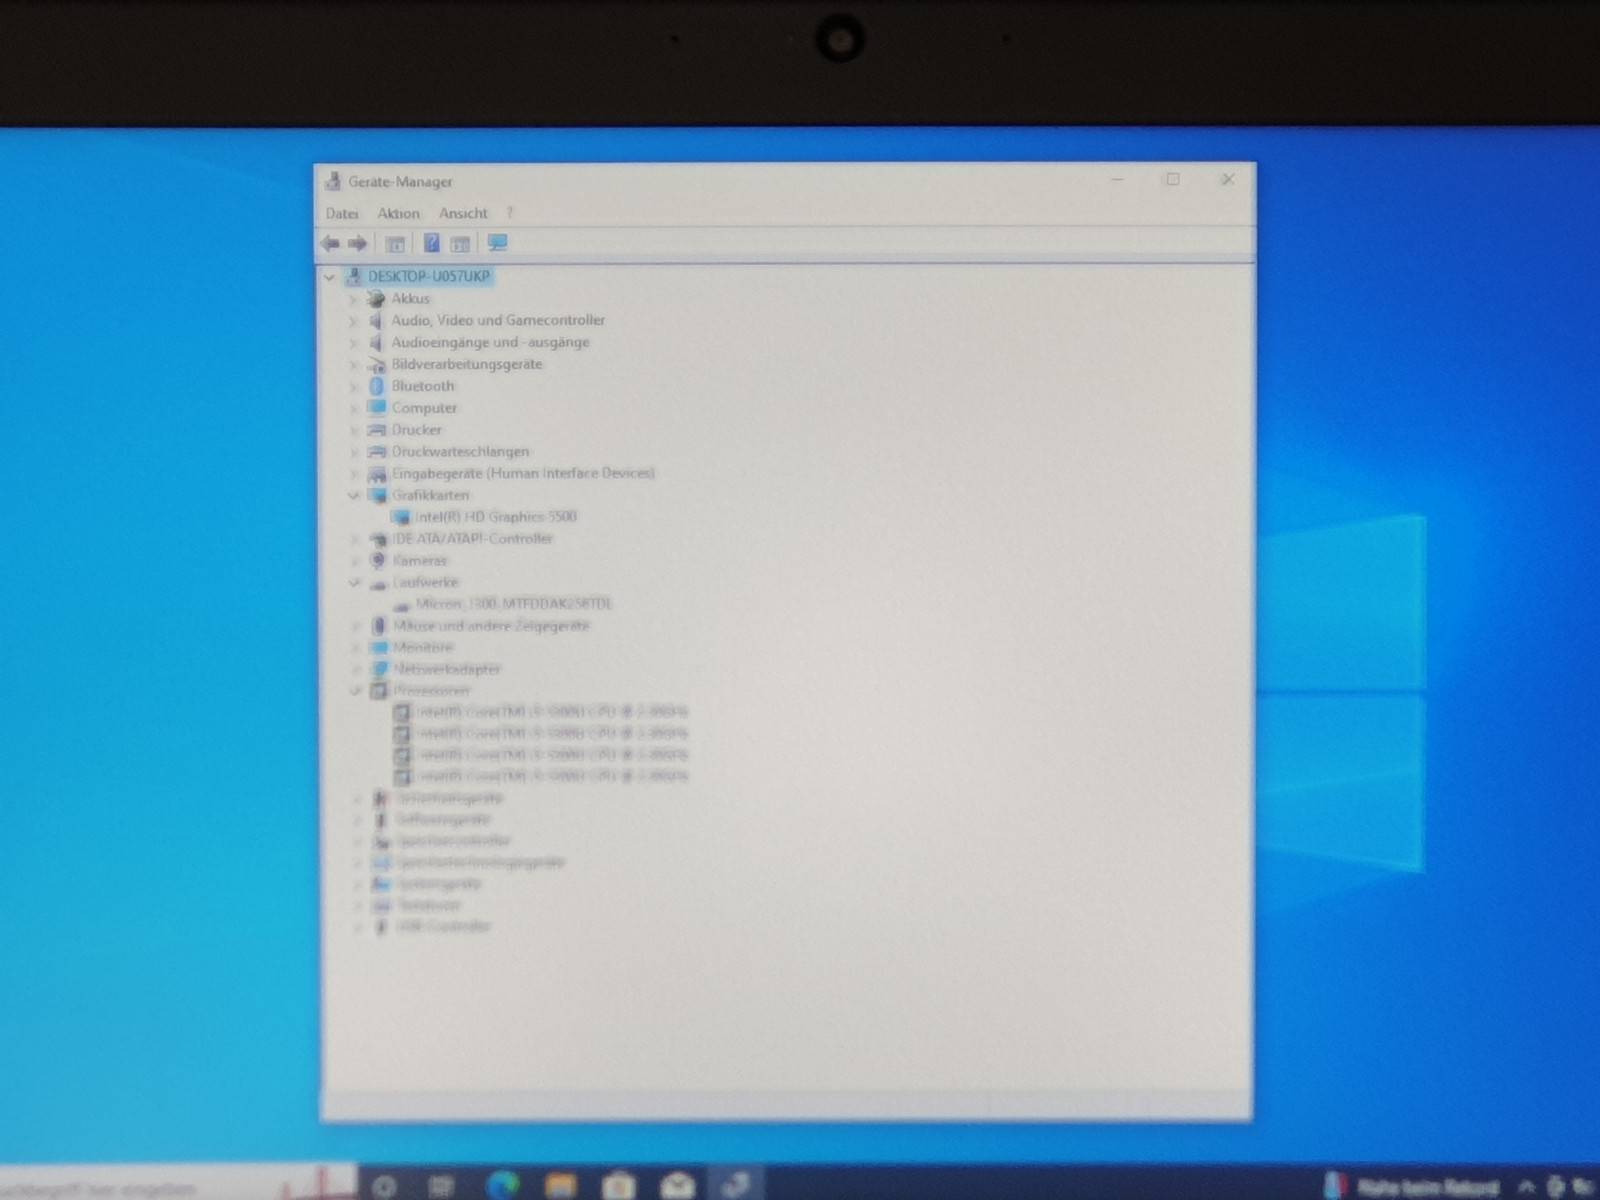
Task: Click the Back arrow toolbar icon
Action: [x=330, y=243]
